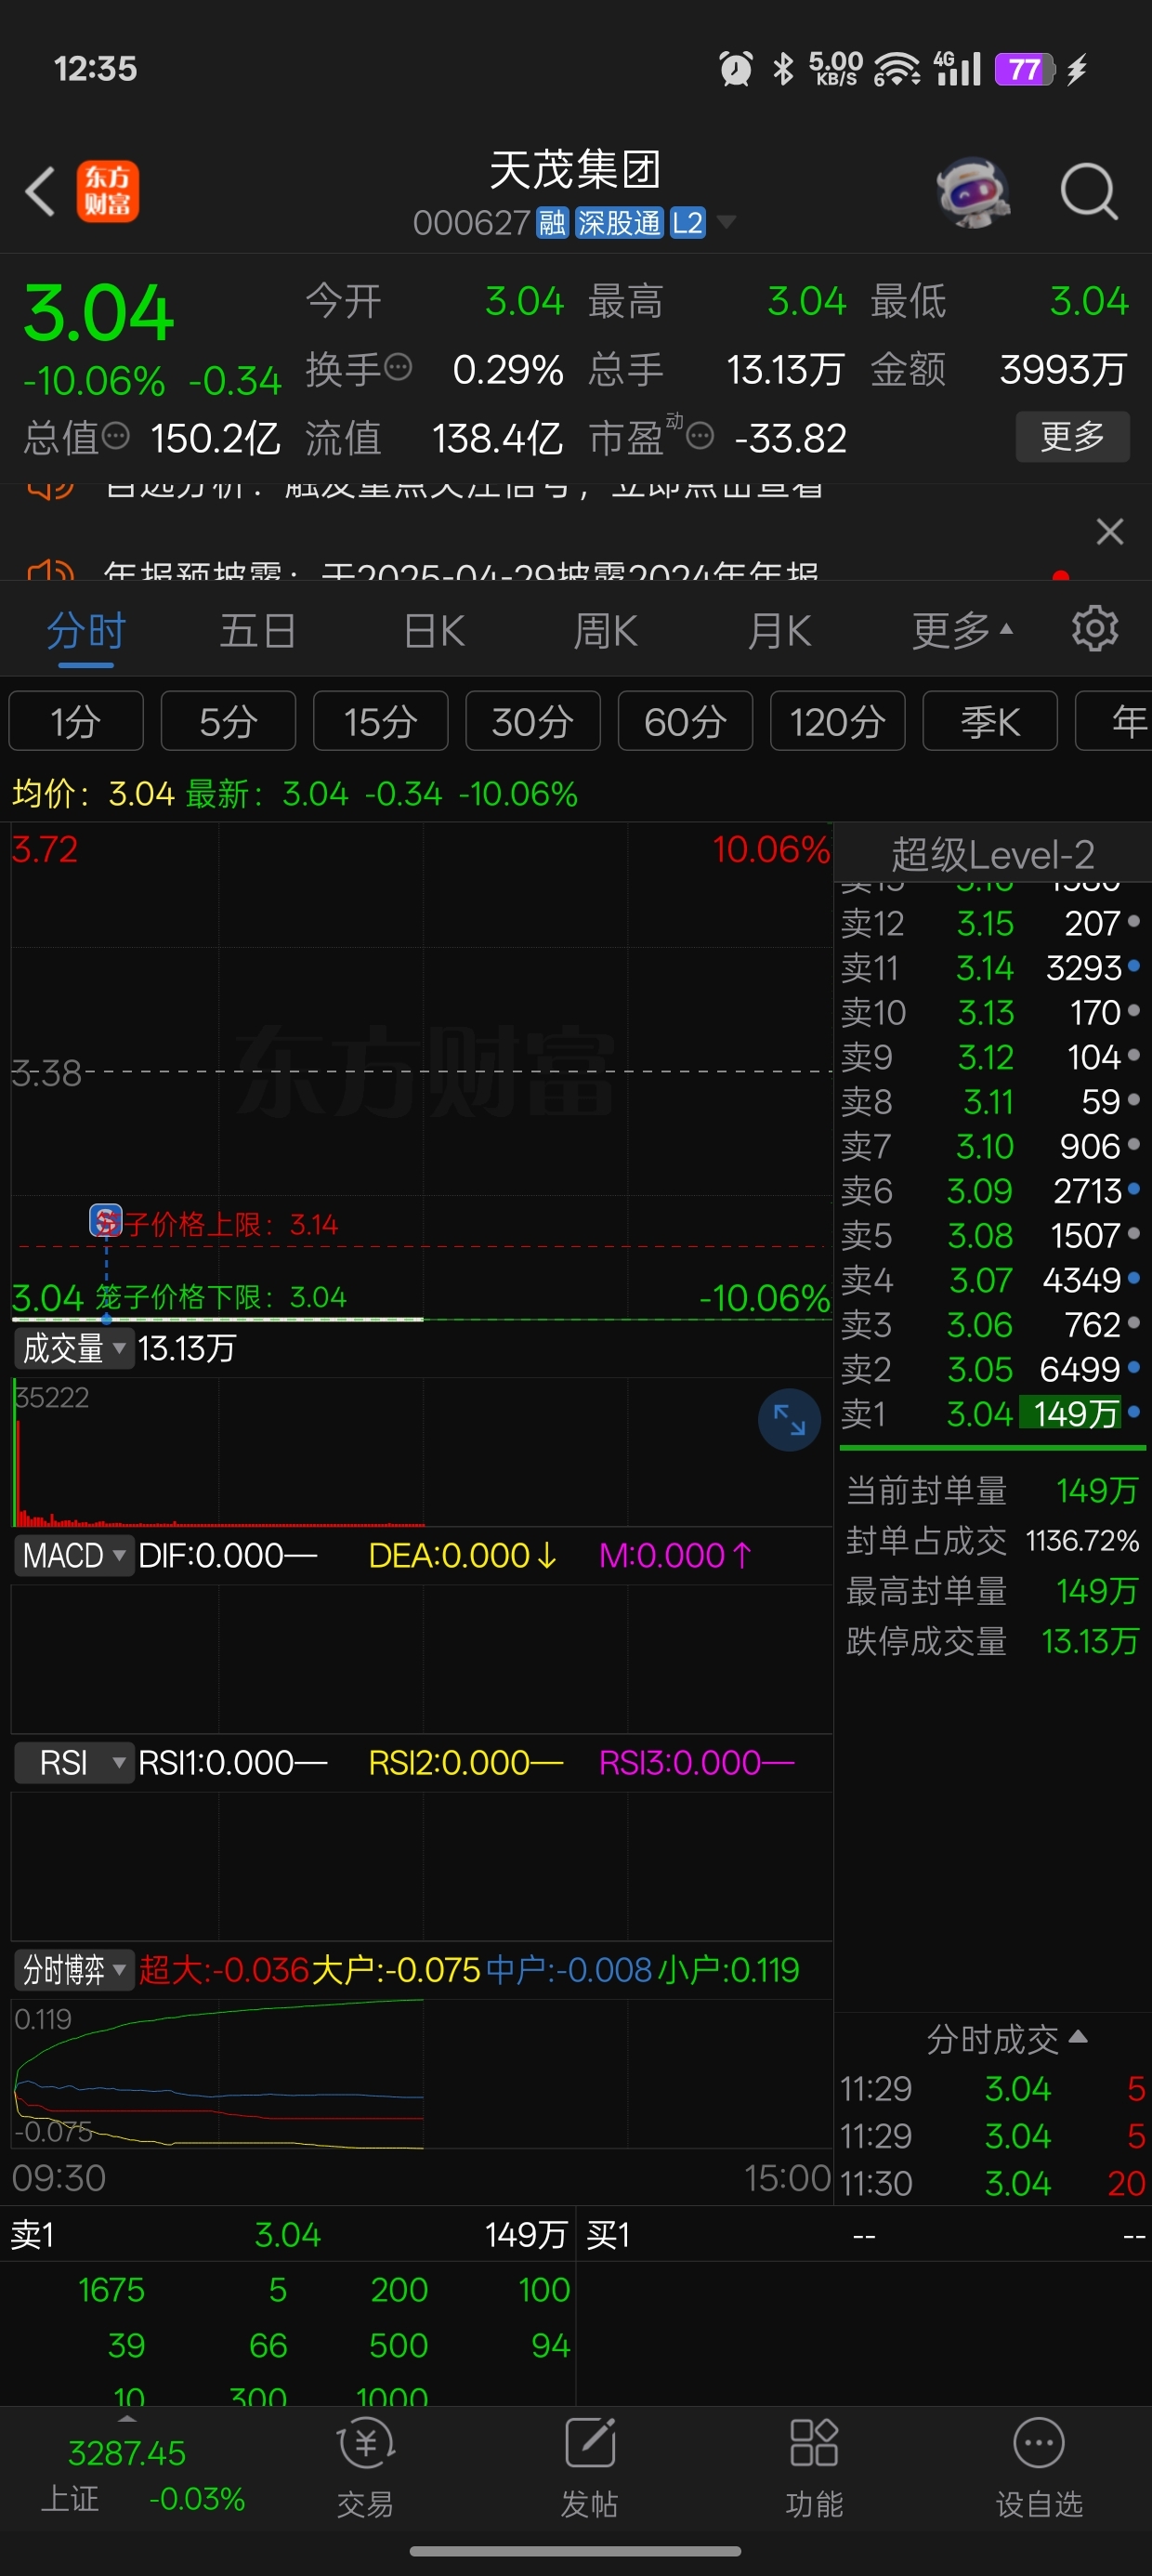Tap the S marker on price chart

[106, 1220]
